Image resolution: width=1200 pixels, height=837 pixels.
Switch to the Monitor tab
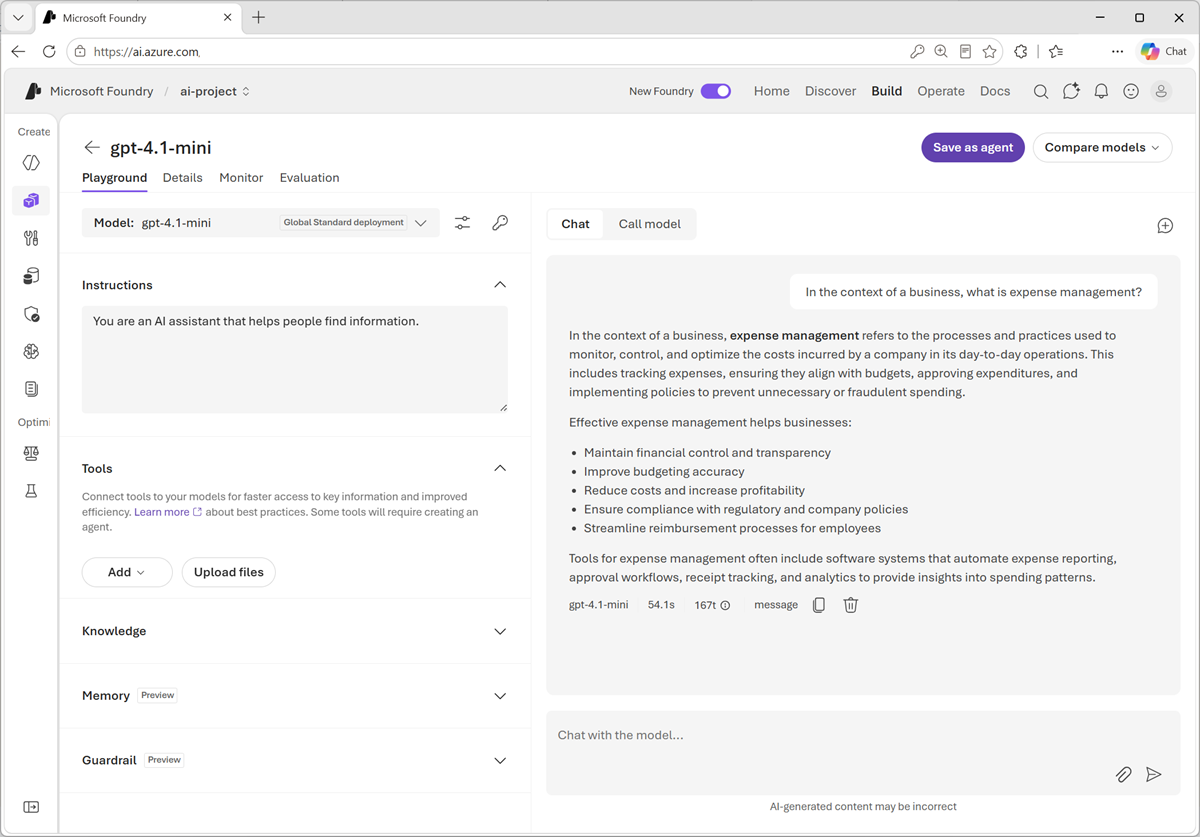click(x=241, y=178)
